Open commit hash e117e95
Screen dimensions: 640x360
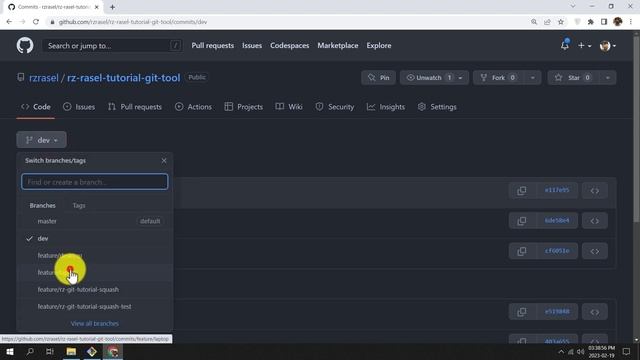(556, 190)
